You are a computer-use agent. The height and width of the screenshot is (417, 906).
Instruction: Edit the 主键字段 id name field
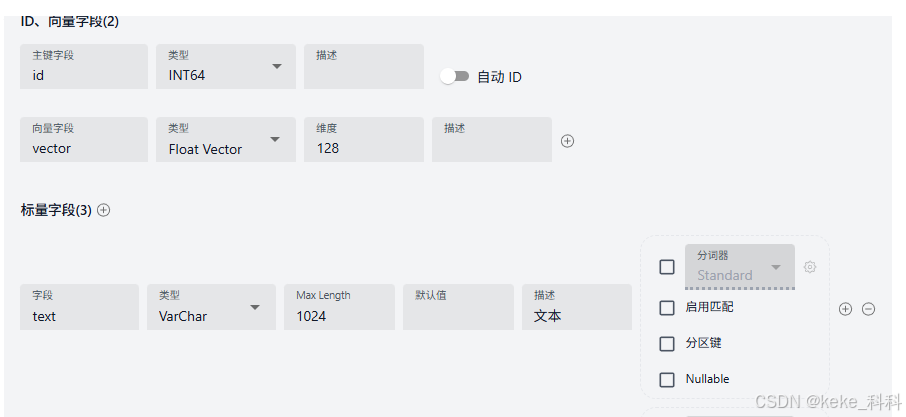[x=84, y=66]
